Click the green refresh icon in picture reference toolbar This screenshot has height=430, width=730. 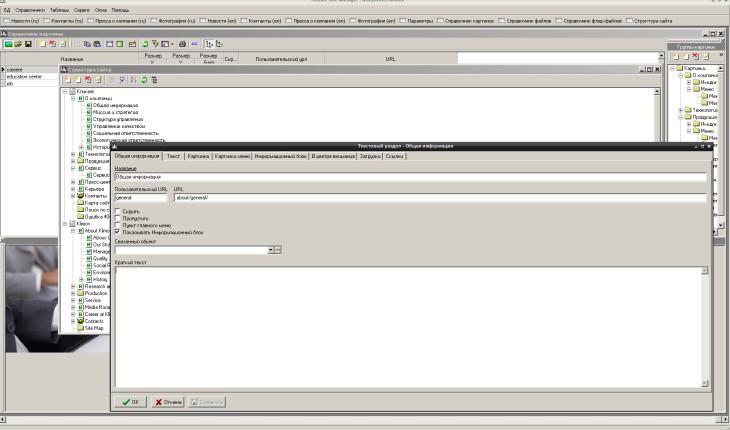145,44
